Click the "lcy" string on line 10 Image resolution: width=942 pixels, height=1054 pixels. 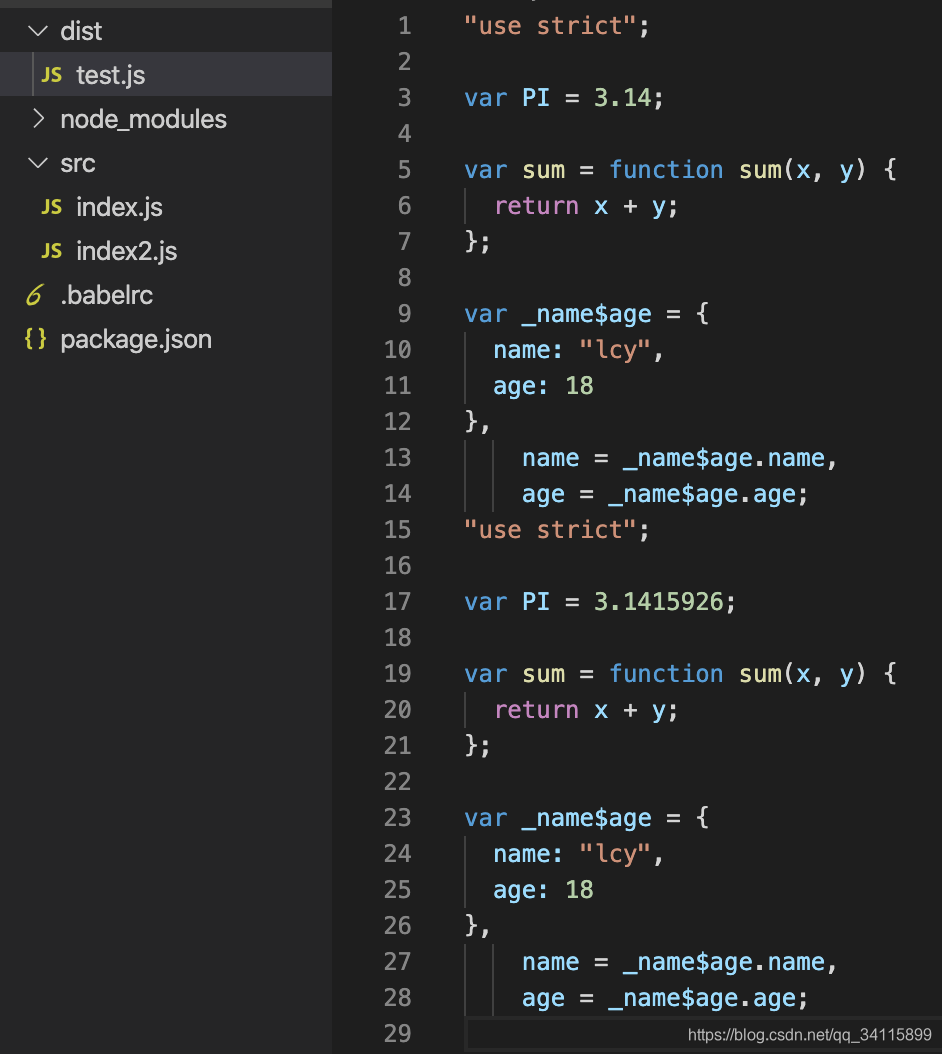[615, 350]
